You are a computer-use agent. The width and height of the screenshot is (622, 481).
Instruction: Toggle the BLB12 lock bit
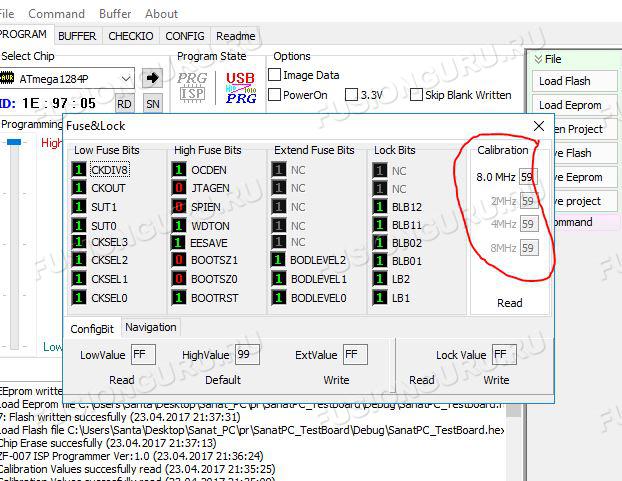pos(379,206)
